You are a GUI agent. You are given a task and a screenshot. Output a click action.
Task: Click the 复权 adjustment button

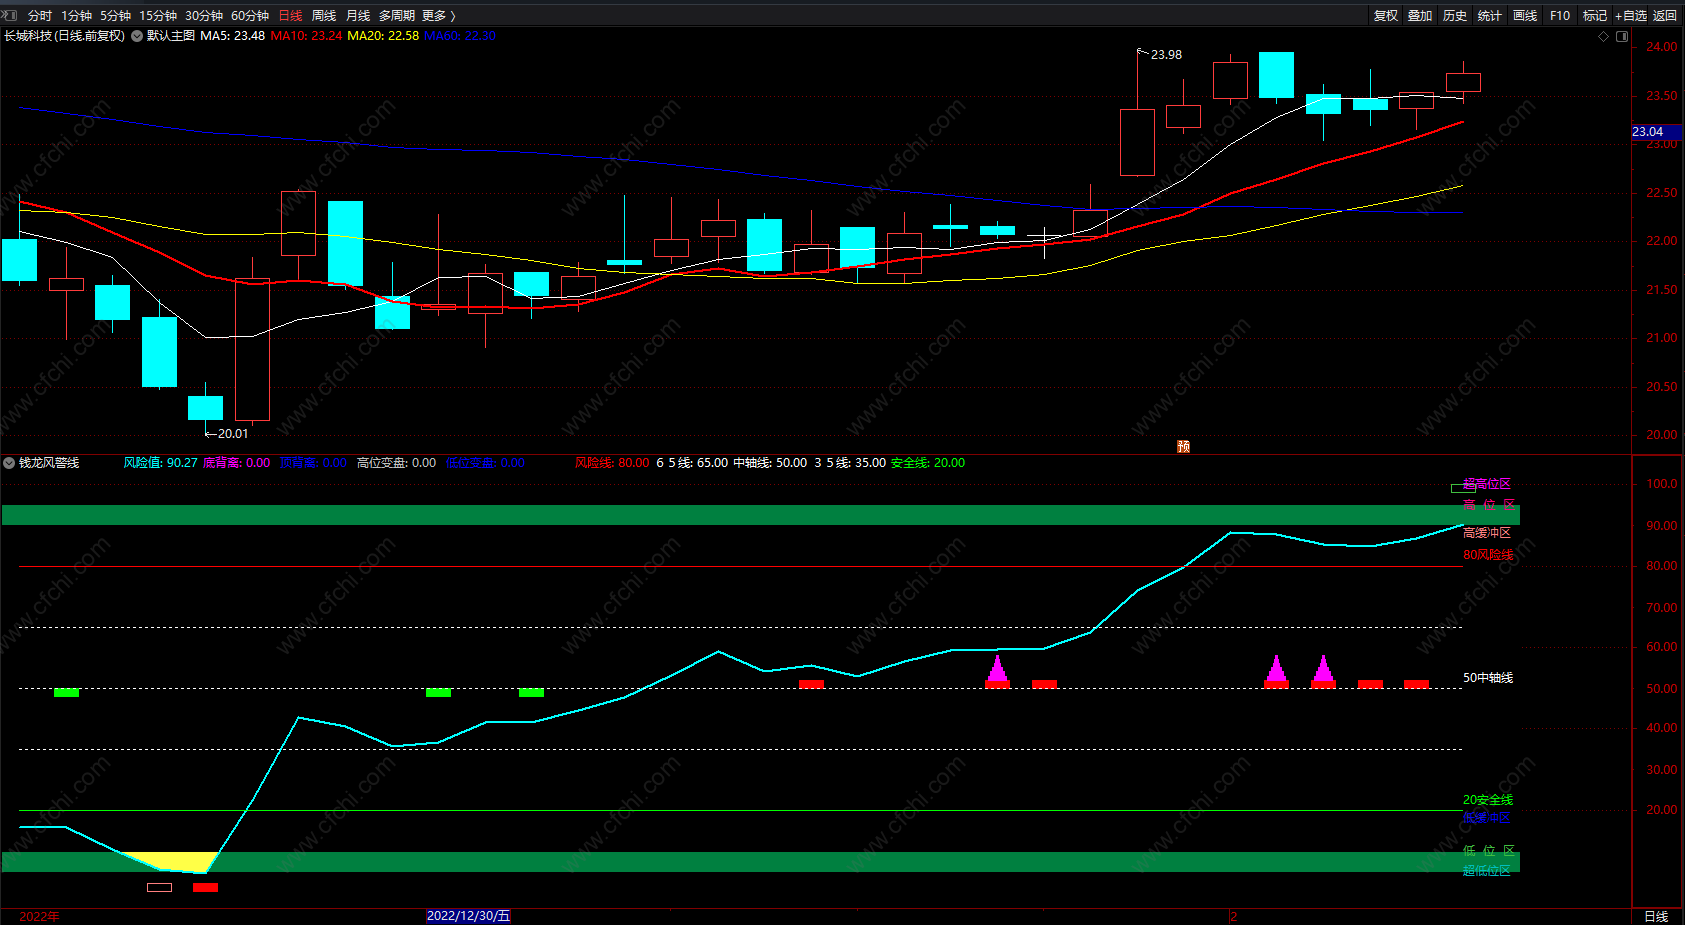point(1386,16)
